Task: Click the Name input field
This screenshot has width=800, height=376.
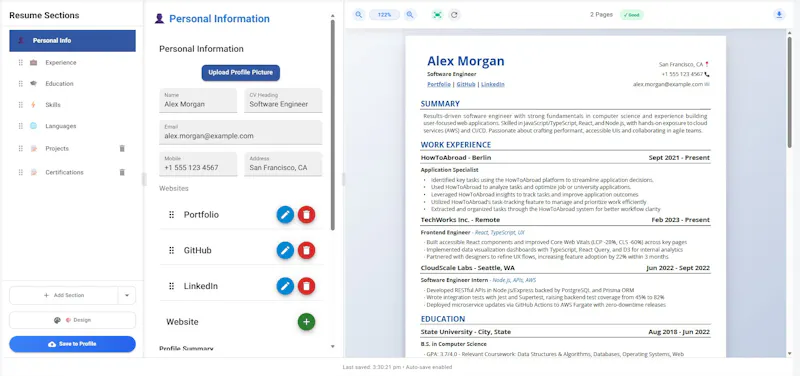Action: (198, 101)
